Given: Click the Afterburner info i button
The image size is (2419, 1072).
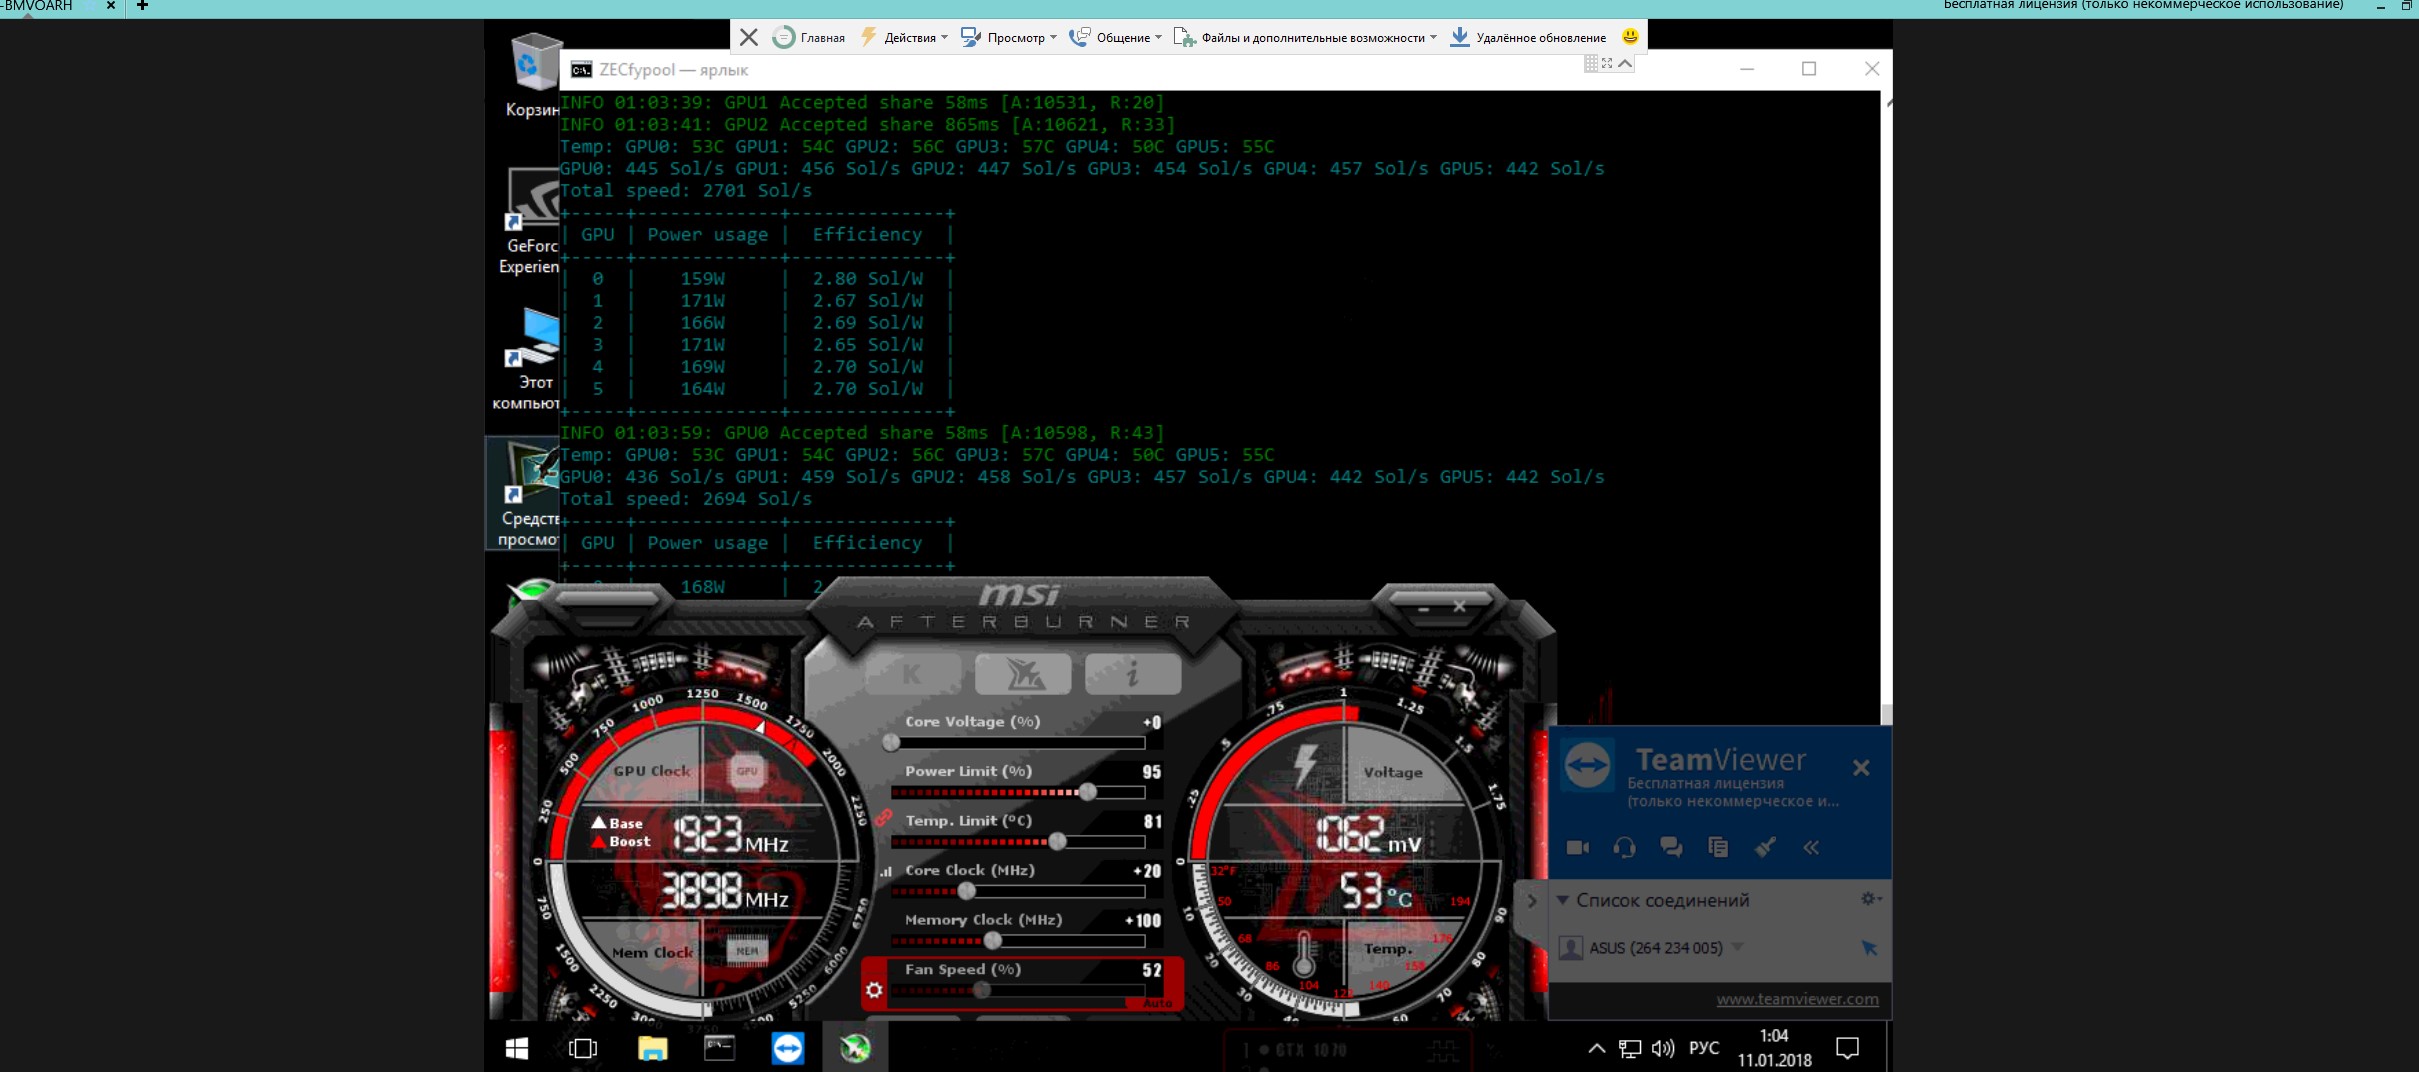Looking at the screenshot, I should (1133, 674).
